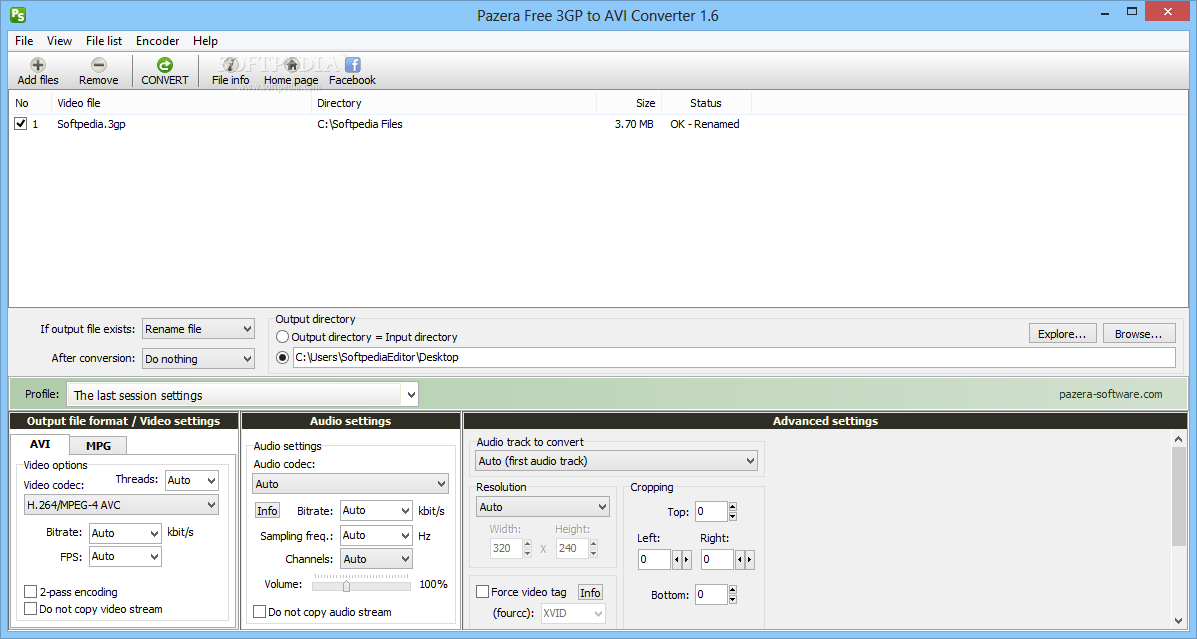This screenshot has height=639, width=1197.
Task: Click the cropping Right value field
Action: click(x=718, y=560)
